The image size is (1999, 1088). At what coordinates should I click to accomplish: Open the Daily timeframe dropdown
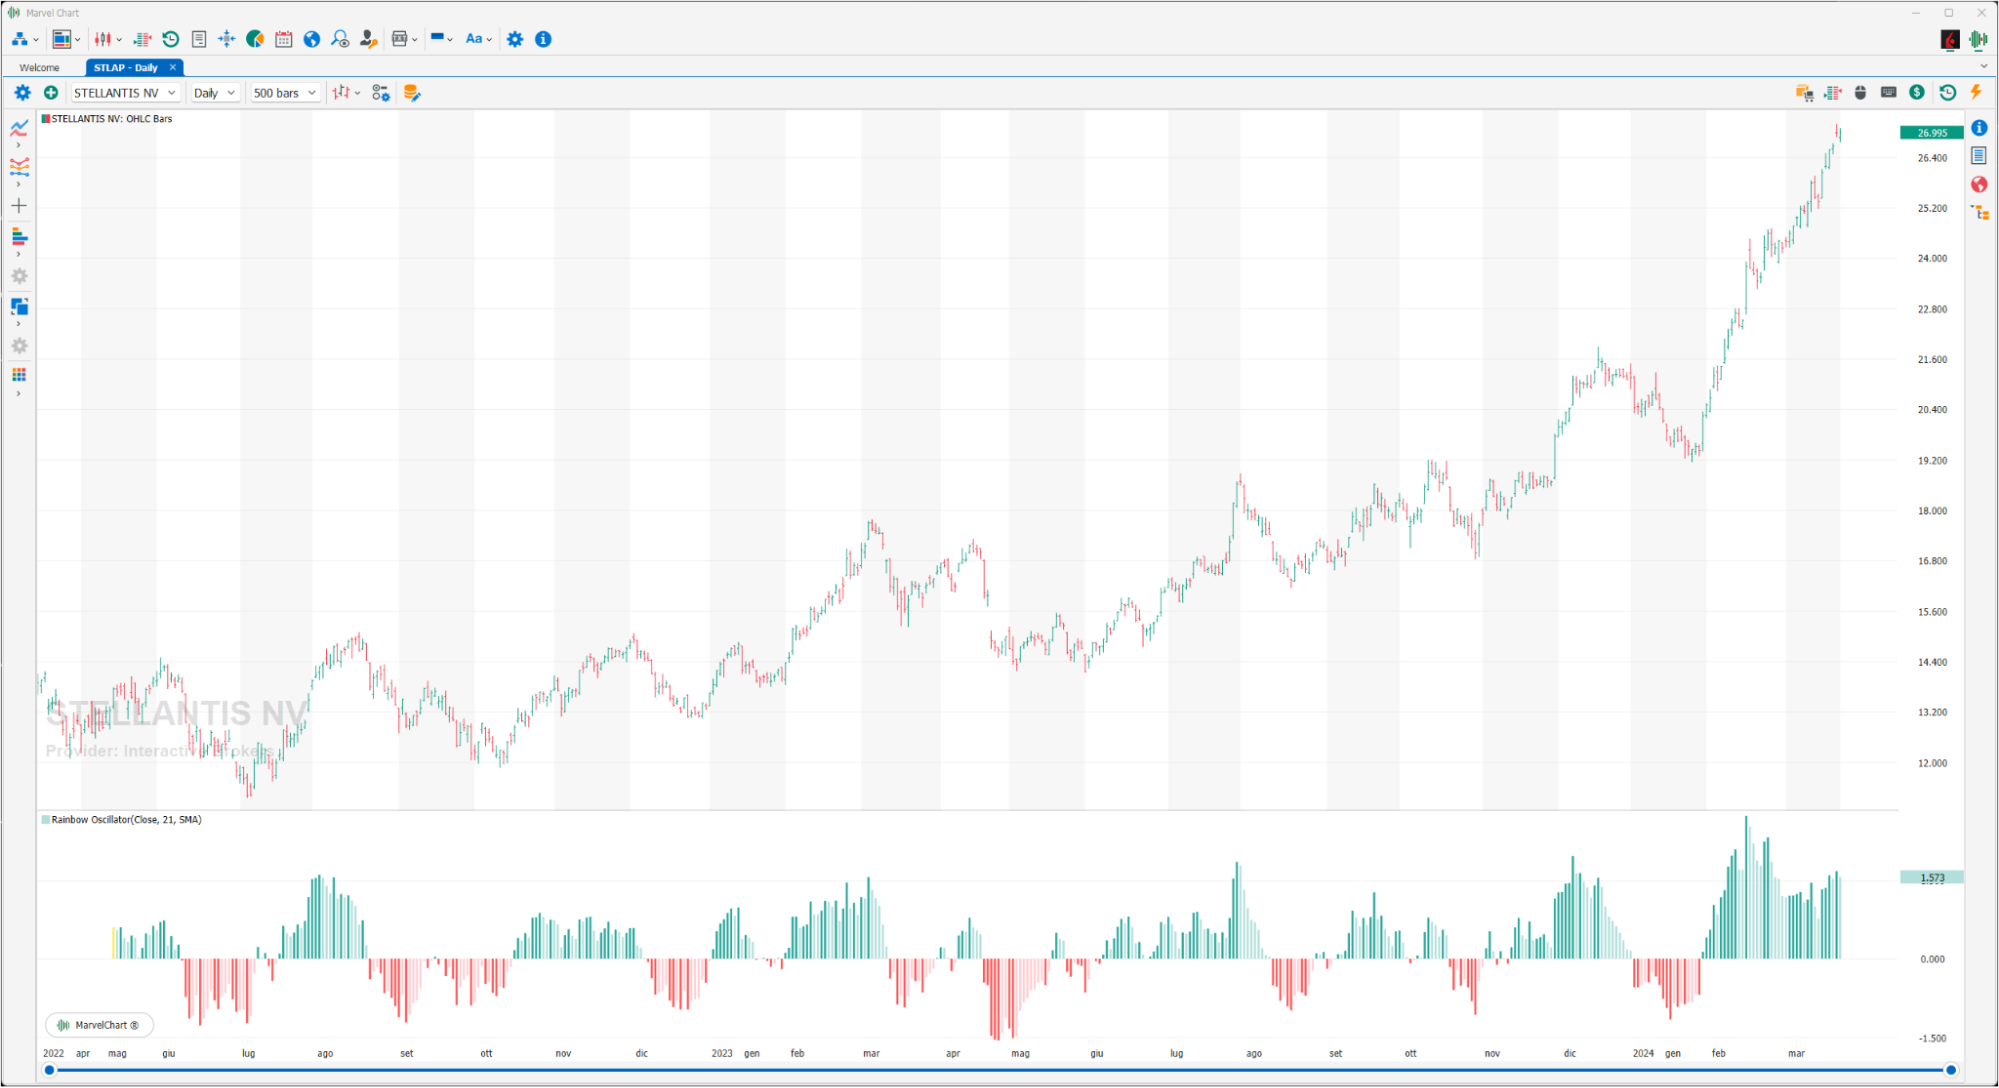214,93
